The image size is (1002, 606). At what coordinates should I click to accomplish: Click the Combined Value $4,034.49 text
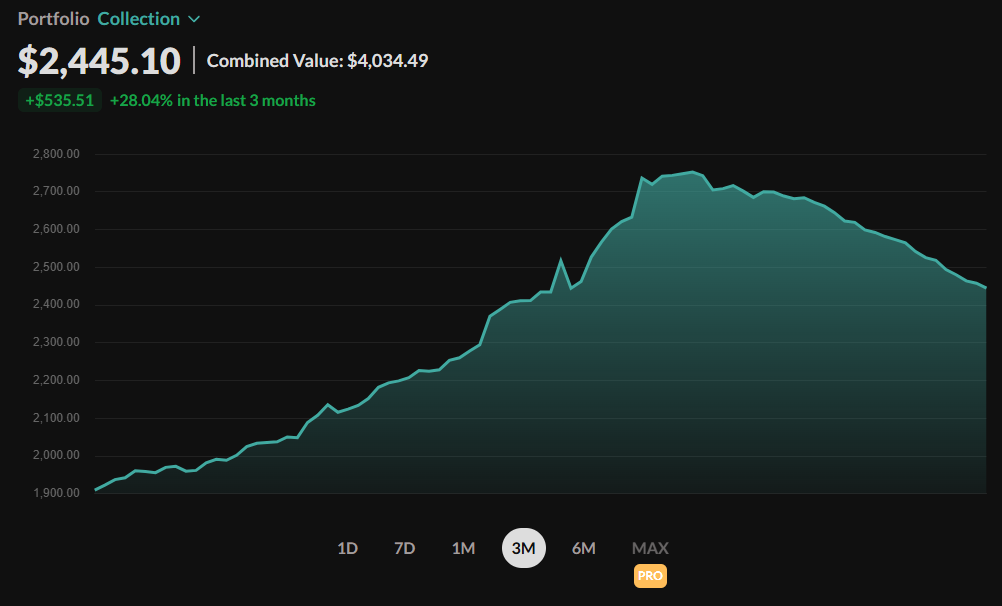point(317,61)
